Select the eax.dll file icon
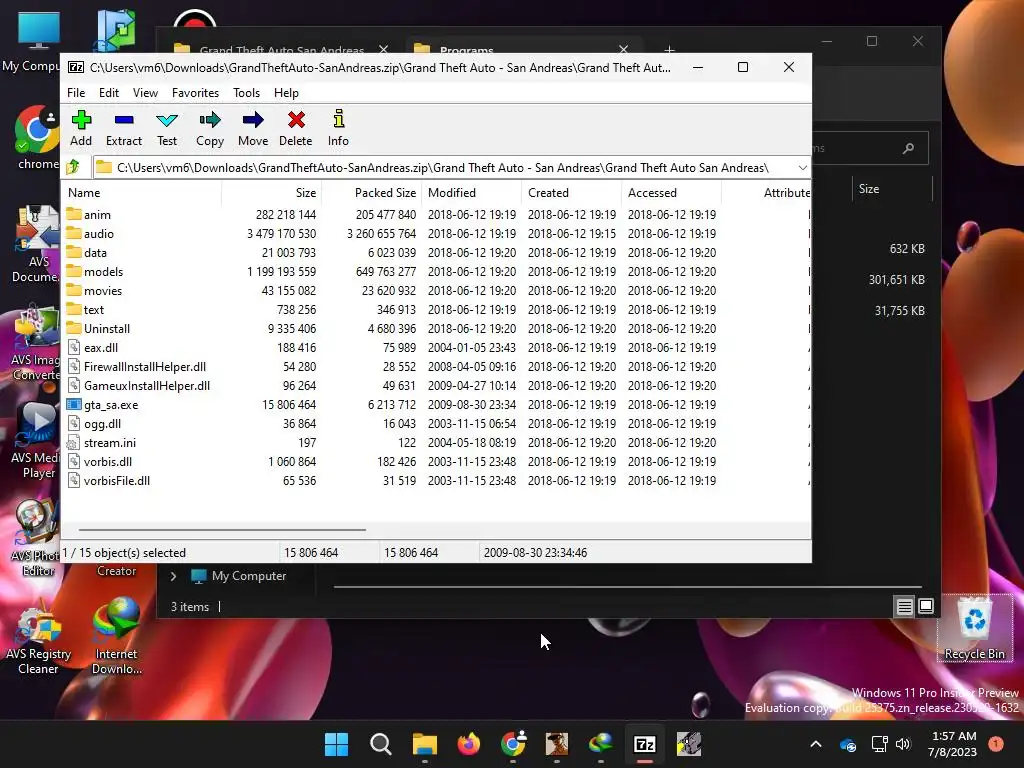1024x768 pixels. click(74, 347)
